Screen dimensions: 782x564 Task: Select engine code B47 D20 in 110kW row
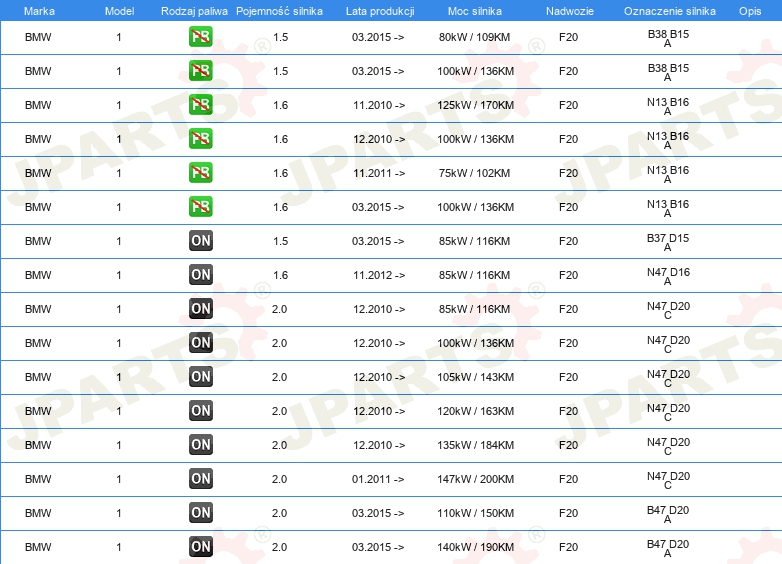pyautogui.click(x=668, y=514)
